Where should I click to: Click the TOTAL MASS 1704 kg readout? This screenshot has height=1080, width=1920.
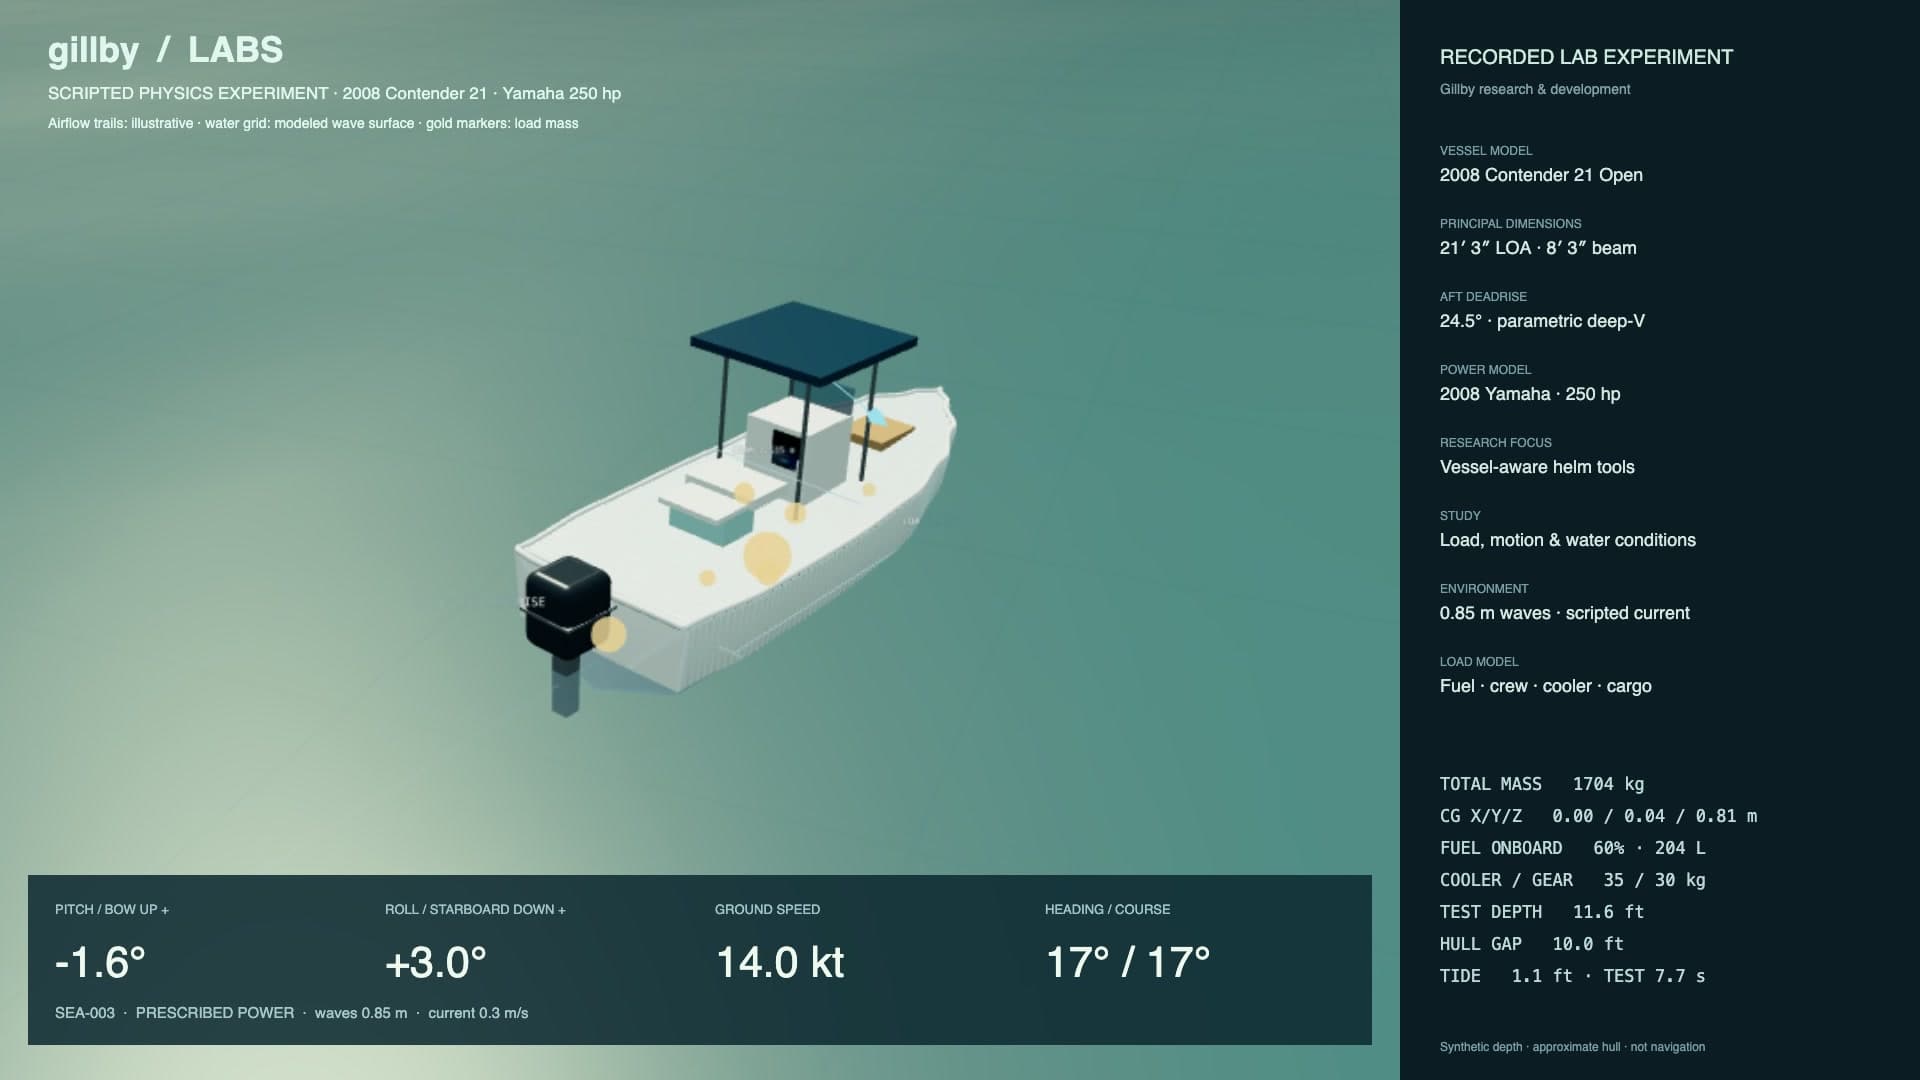[1542, 784]
